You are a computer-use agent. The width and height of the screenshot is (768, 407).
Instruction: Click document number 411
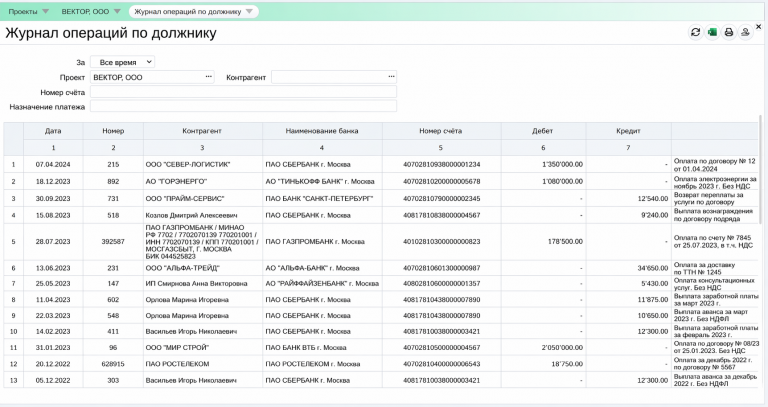tap(113, 331)
